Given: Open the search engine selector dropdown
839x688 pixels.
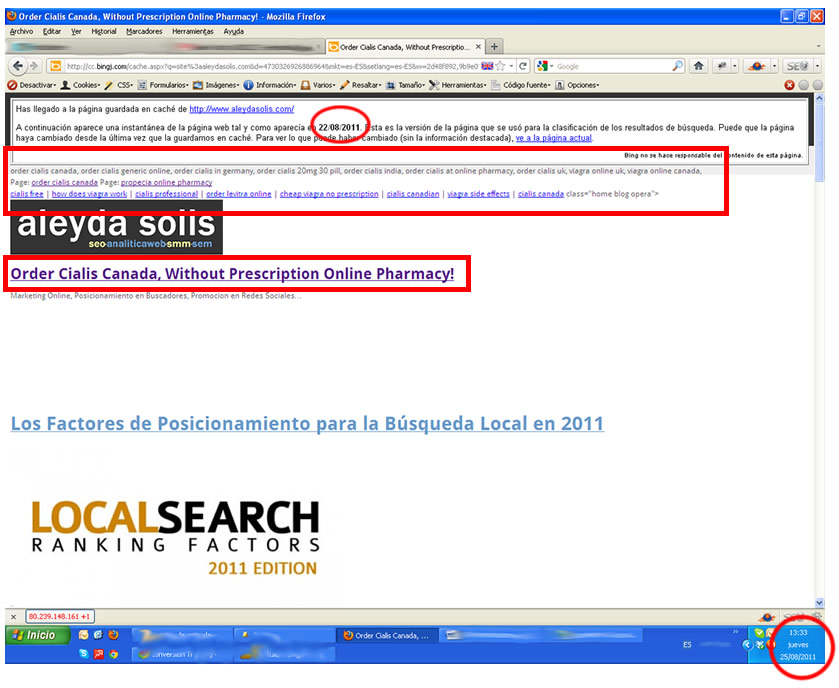Looking at the screenshot, I should (545, 66).
